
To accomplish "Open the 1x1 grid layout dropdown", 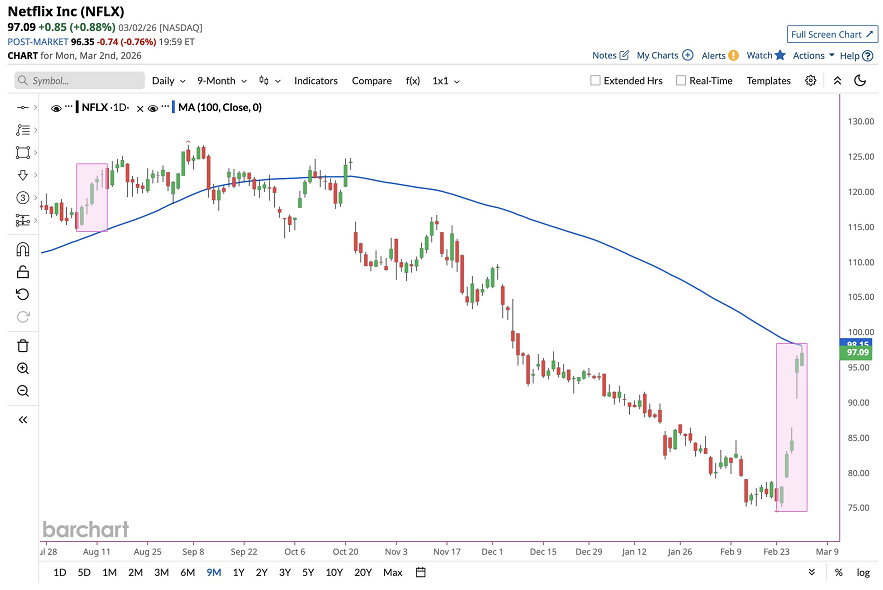I will [446, 81].
